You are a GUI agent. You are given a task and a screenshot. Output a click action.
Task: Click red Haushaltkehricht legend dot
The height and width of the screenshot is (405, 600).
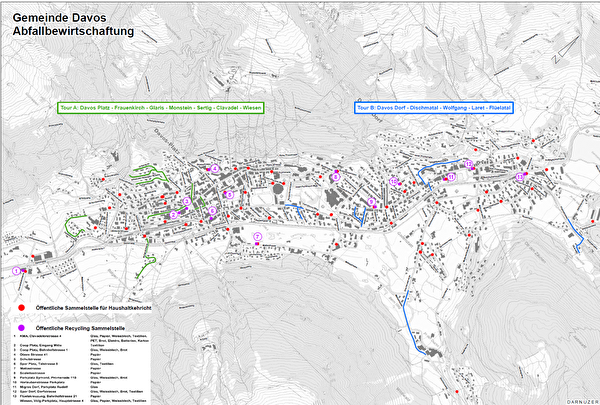20,309
